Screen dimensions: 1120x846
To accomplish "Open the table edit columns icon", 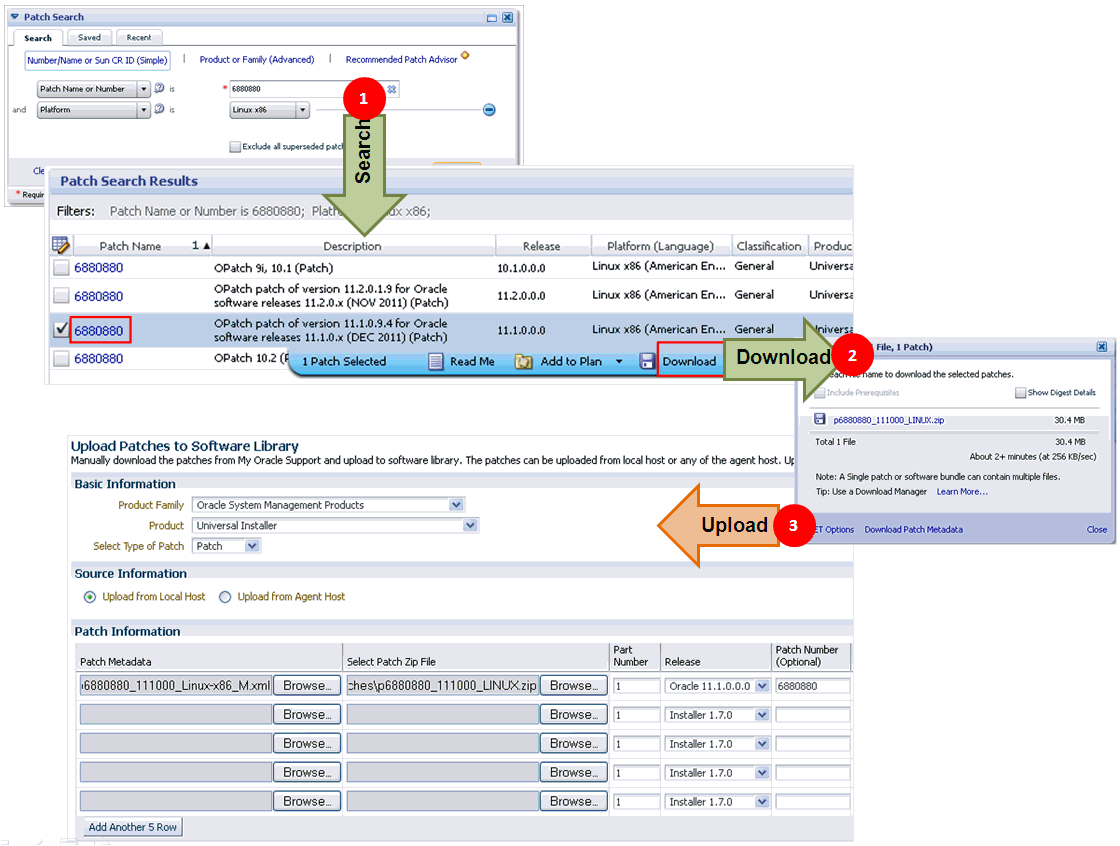I will point(61,245).
